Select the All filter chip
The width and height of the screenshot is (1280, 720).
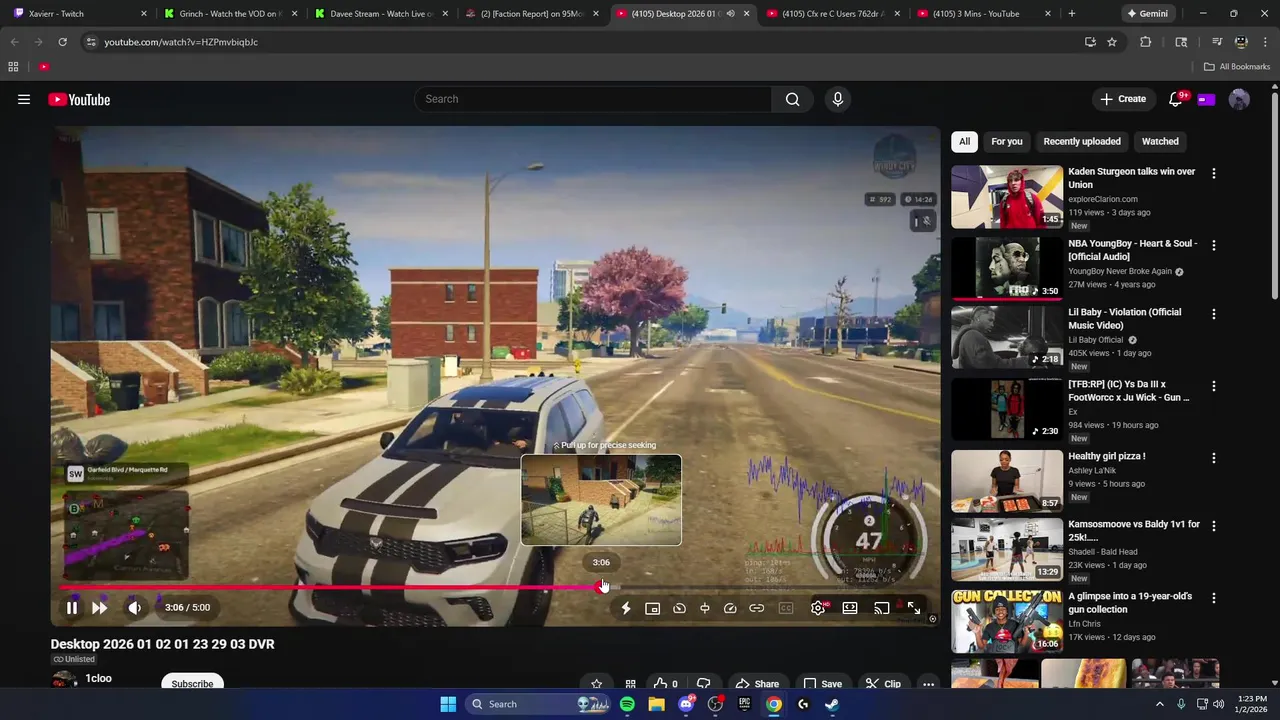964,141
